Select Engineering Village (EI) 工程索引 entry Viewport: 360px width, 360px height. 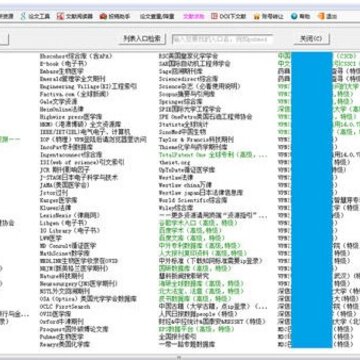click(x=88, y=87)
